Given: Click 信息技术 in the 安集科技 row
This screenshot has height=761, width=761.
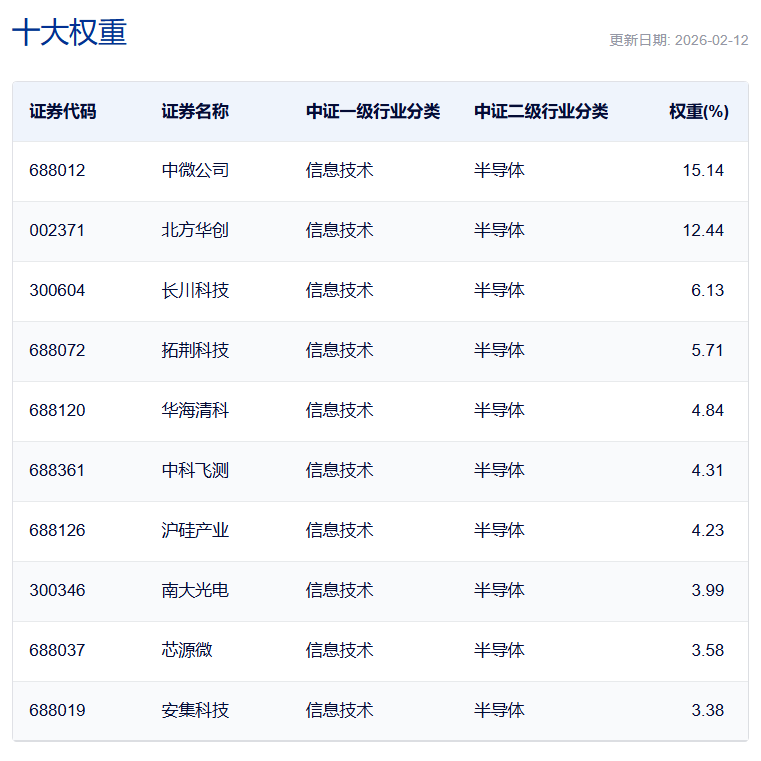Looking at the screenshot, I should (339, 711).
